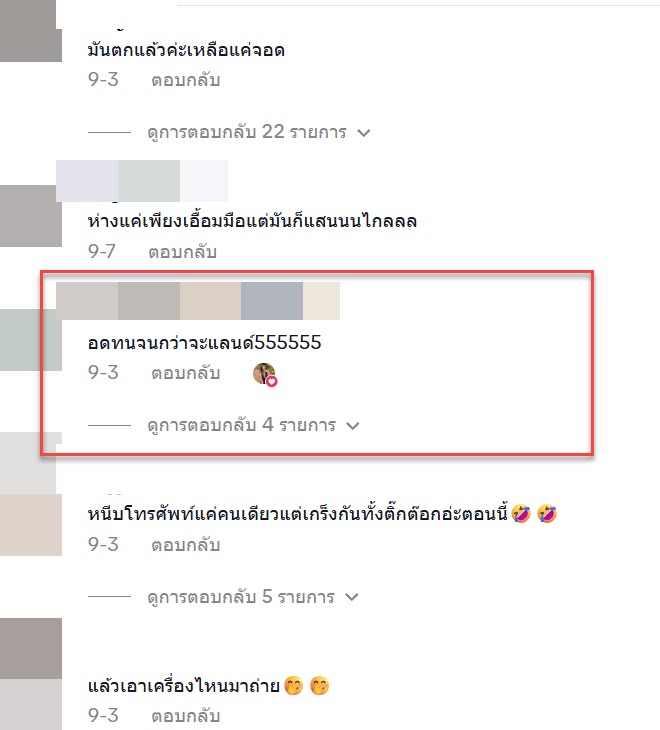Expand ดูการตอบกลับ 22 รายการ replies
This screenshot has height=730, width=660.
(247, 132)
